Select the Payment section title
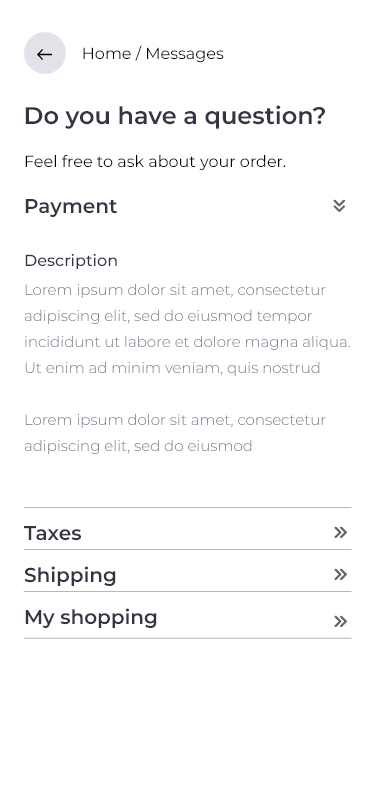375x812 pixels. (x=70, y=206)
